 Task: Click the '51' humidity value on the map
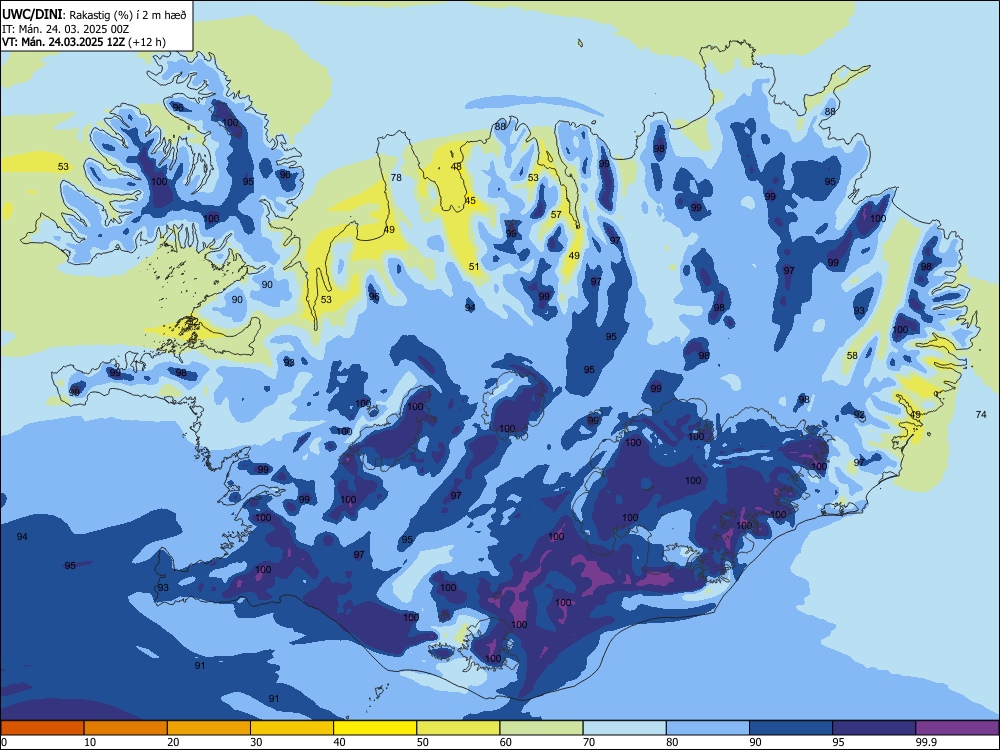(x=474, y=267)
